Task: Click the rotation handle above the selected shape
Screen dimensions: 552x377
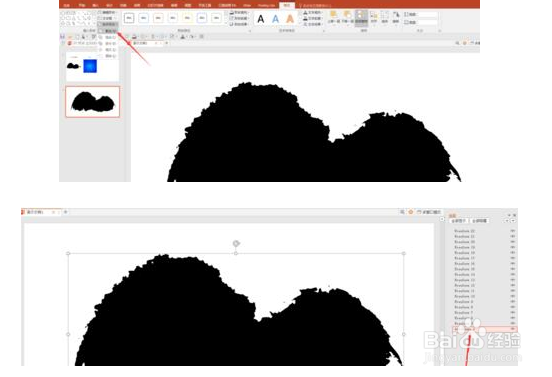Action: (236, 244)
